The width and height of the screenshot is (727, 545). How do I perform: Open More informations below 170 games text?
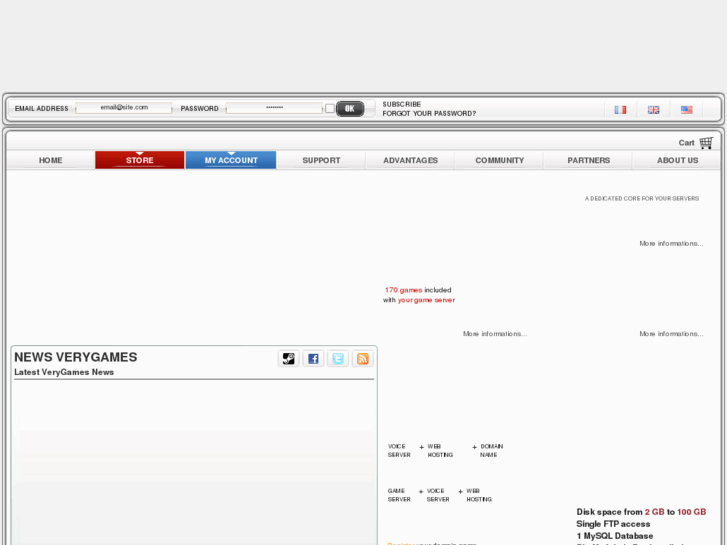click(495, 334)
